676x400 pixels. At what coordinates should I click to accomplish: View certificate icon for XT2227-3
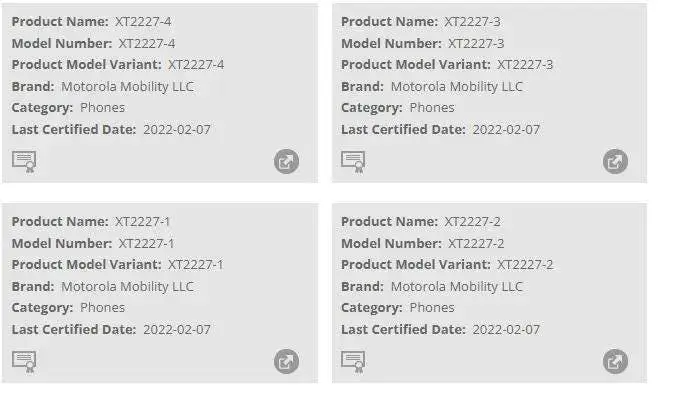[353, 162]
